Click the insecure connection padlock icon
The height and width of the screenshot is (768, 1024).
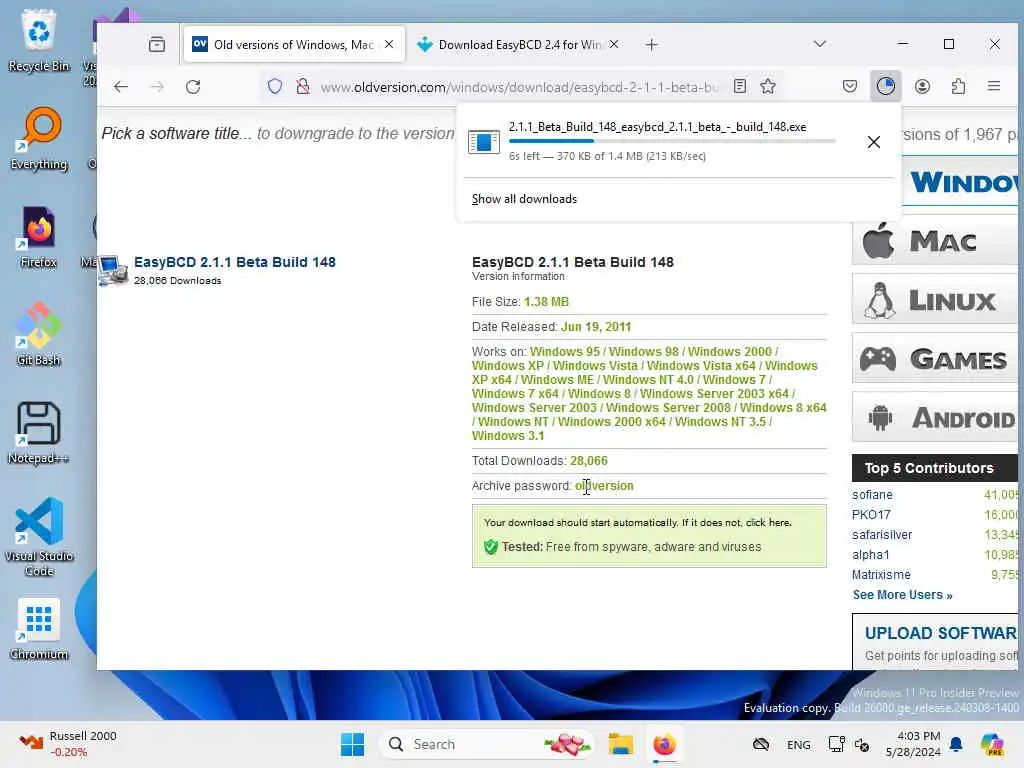tap(302, 86)
